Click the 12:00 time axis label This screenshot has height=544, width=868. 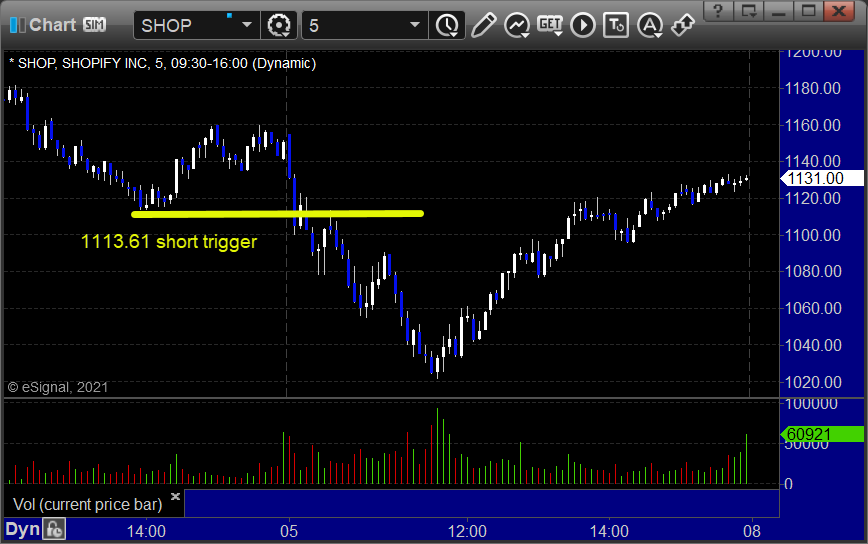click(x=467, y=531)
